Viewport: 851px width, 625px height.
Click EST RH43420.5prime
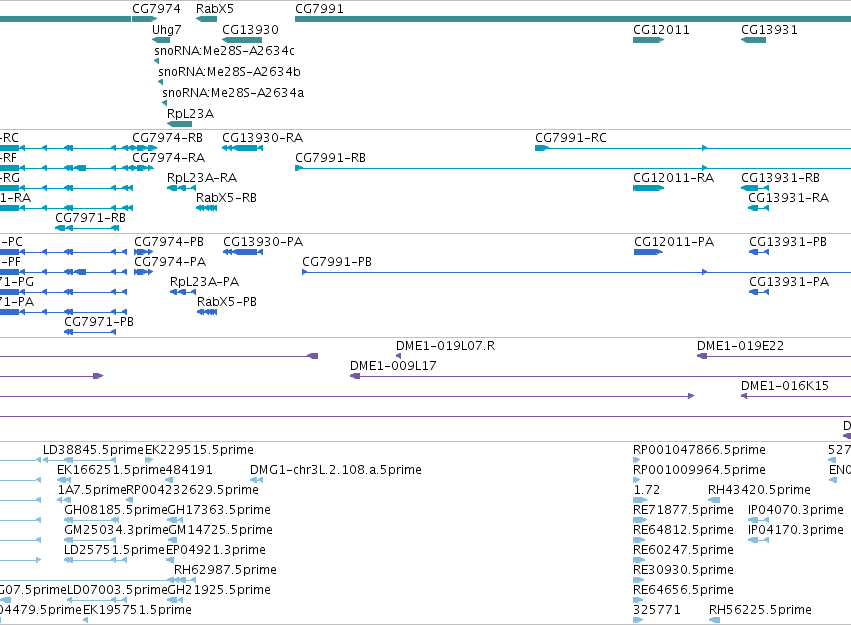pos(759,490)
